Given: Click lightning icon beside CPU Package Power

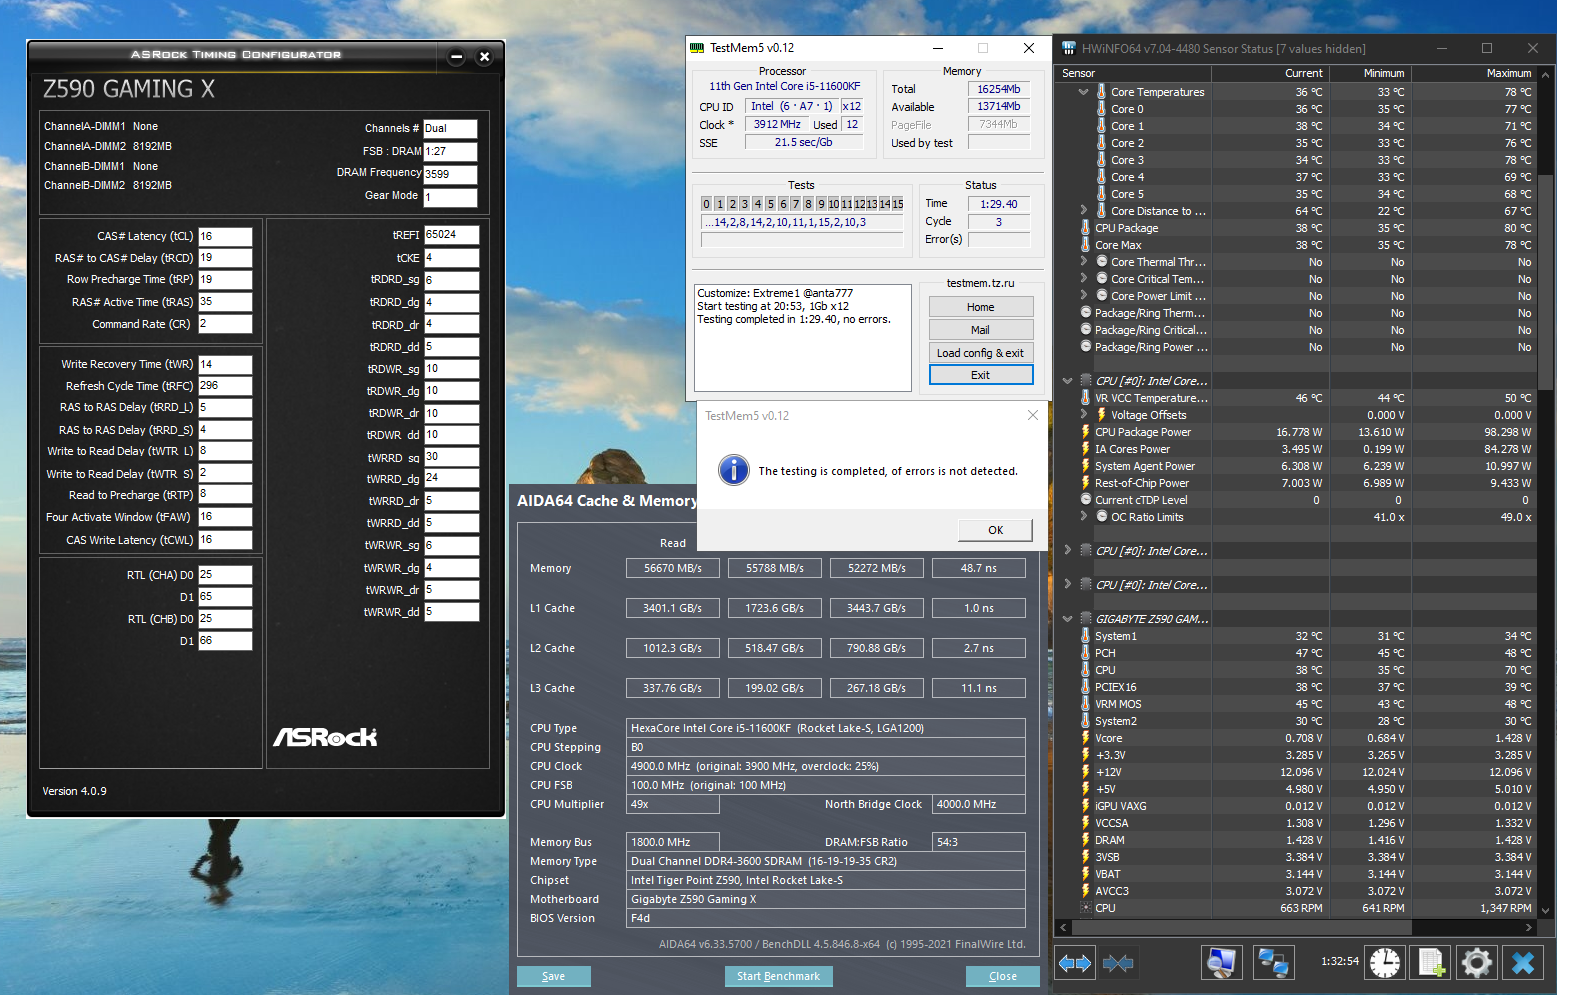Looking at the screenshot, I should pos(1085,432).
